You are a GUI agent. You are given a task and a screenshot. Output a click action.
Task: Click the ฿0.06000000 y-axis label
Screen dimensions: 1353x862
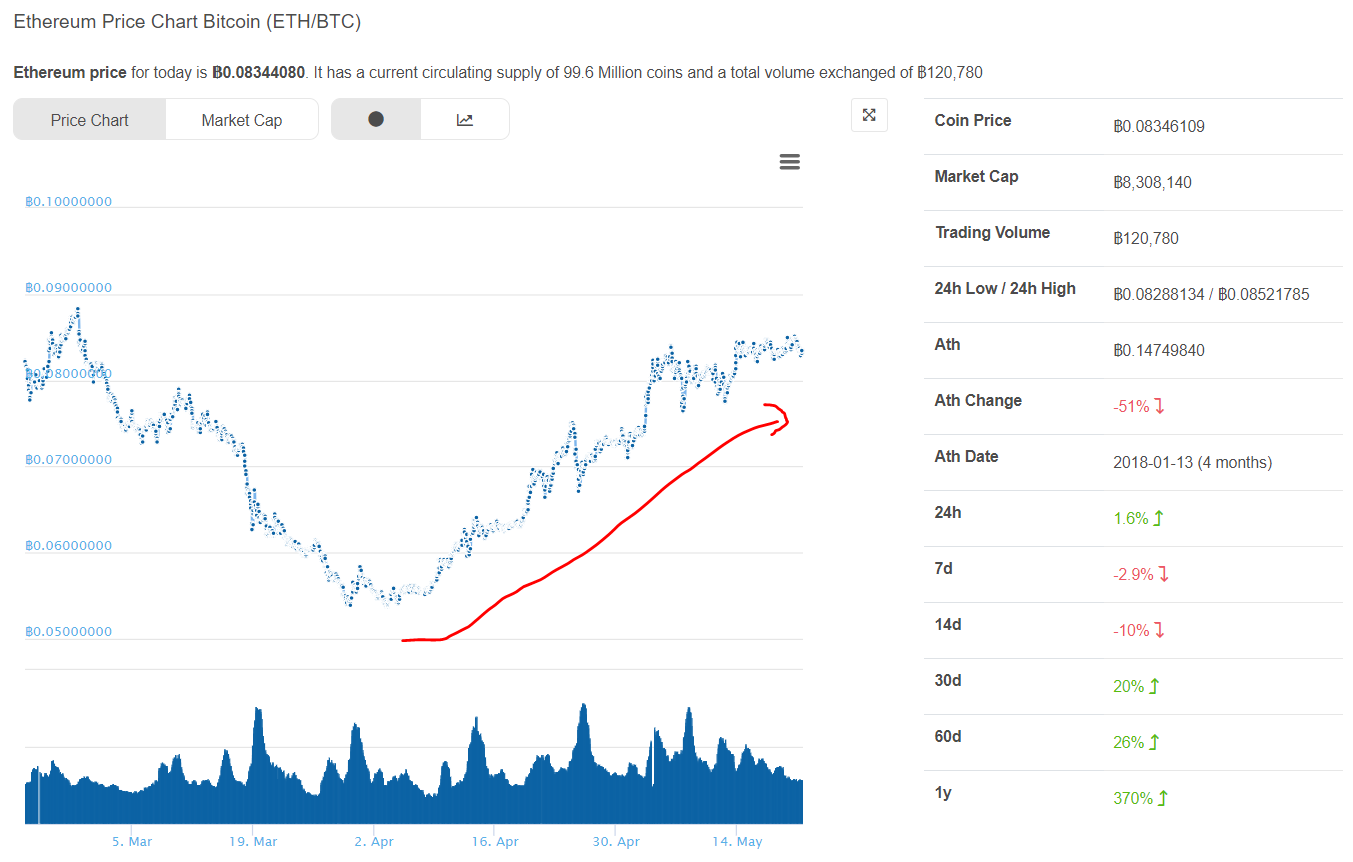pyautogui.click(x=68, y=546)
